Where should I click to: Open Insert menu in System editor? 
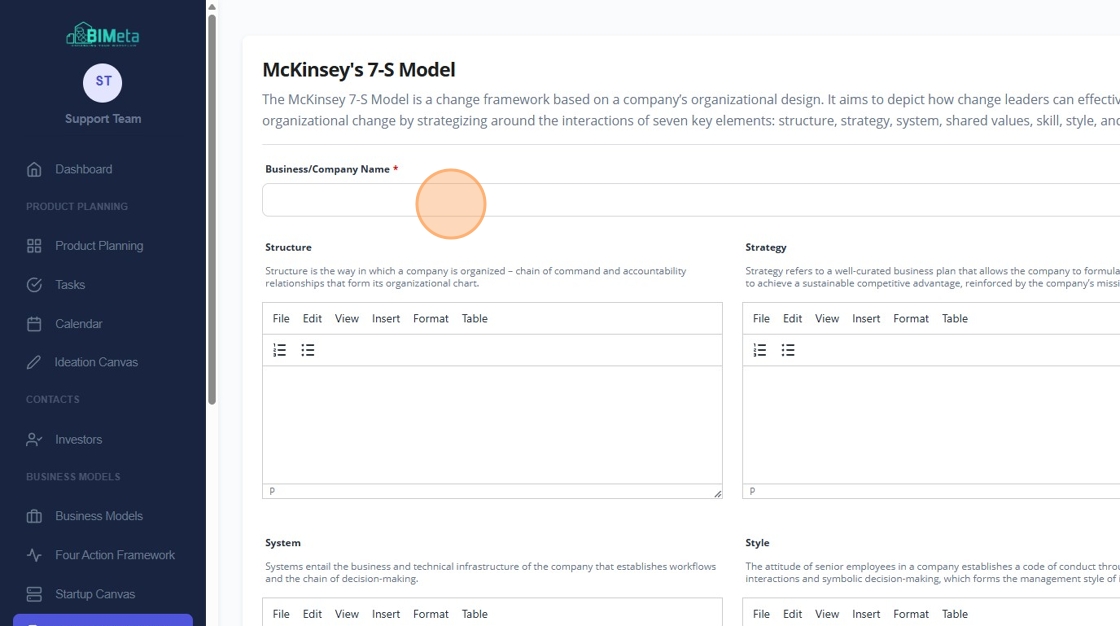[x=386, y=614]
